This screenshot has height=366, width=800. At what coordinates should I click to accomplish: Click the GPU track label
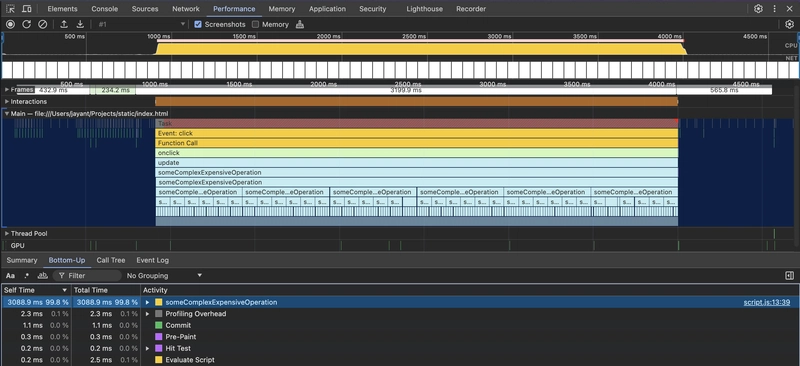point(17,246)
